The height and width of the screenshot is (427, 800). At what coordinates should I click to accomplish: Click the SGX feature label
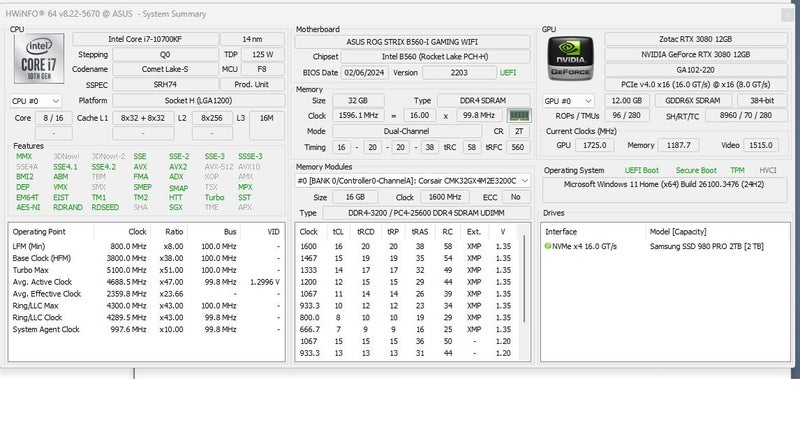(176, 207)
